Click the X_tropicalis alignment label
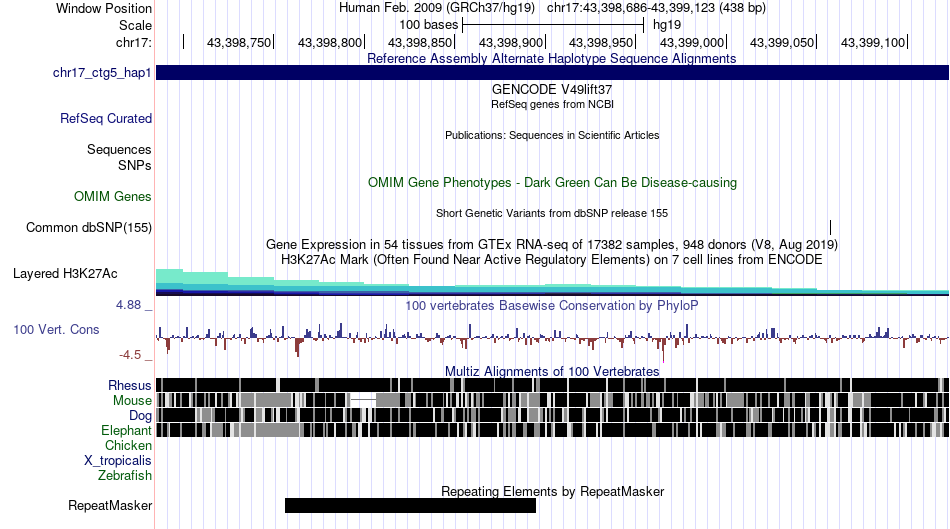 (118, 461)
